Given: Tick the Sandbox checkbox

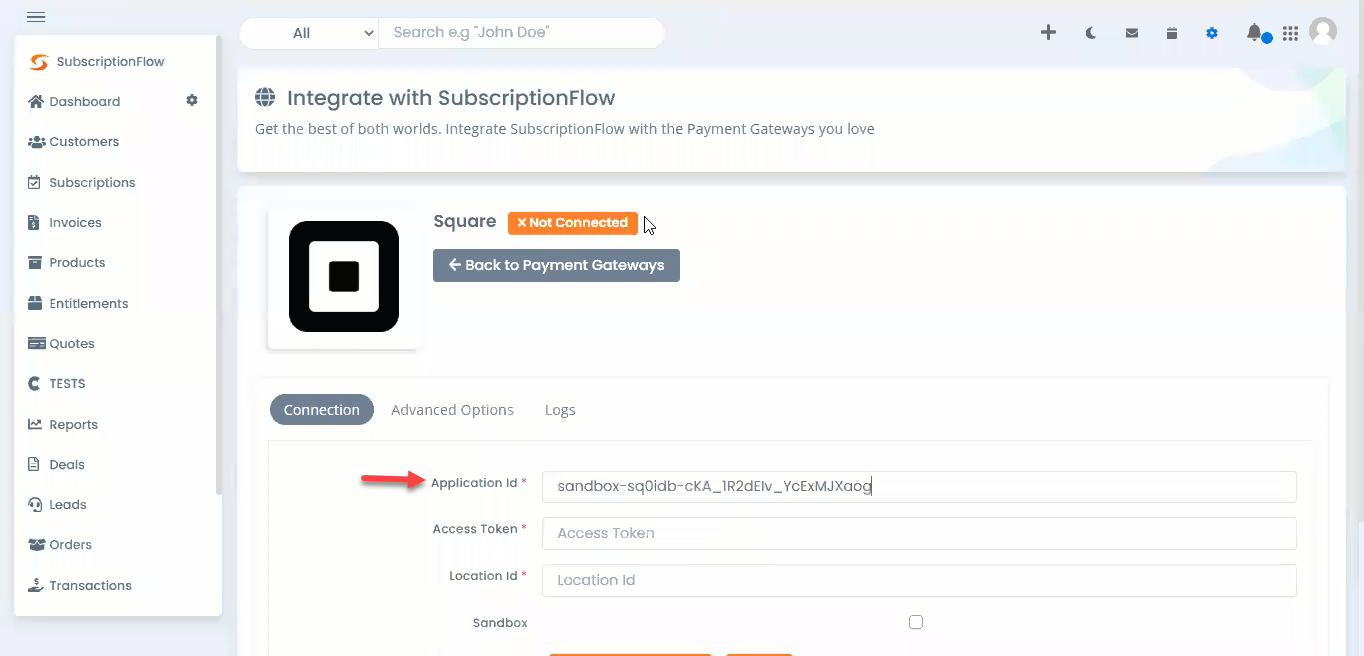Looking at the screenshot, I should pos(916,622).
